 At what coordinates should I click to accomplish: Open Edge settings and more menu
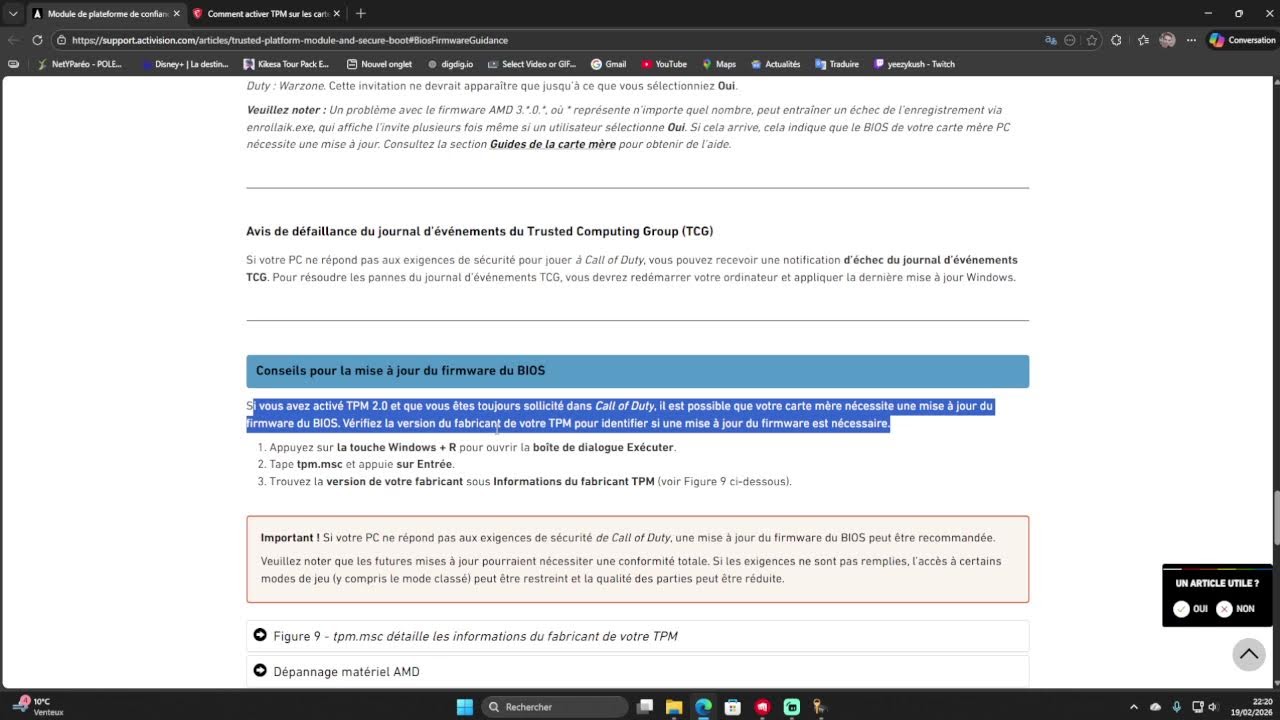1191,40
